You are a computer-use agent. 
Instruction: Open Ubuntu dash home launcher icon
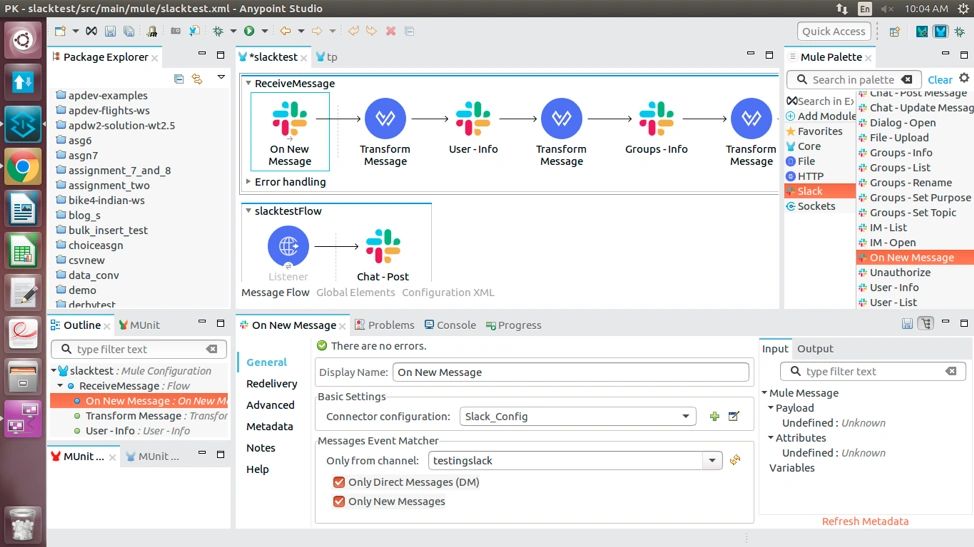23,40
